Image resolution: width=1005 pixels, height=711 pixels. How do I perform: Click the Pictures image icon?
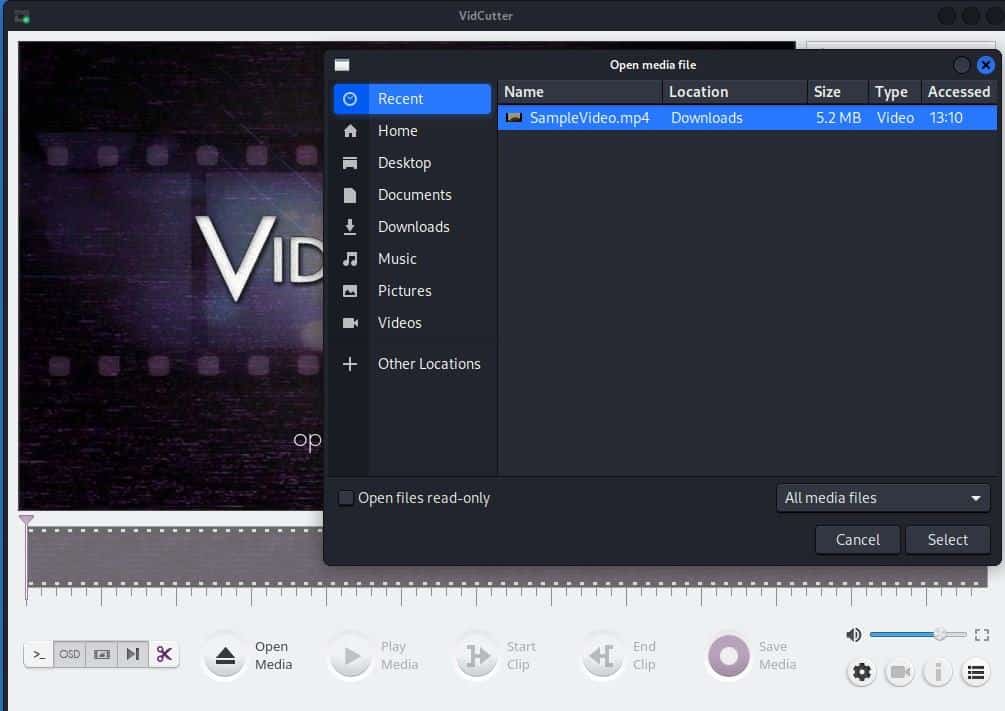pyautogui.click(x=350, y=291)
